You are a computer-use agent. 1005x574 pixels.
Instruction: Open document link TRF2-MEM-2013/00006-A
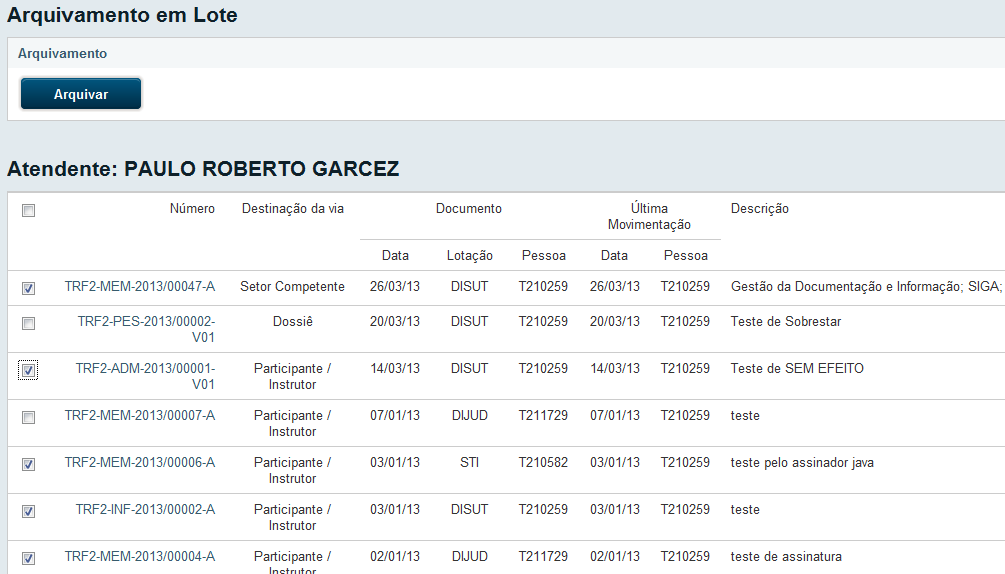[x=140, y=462]
